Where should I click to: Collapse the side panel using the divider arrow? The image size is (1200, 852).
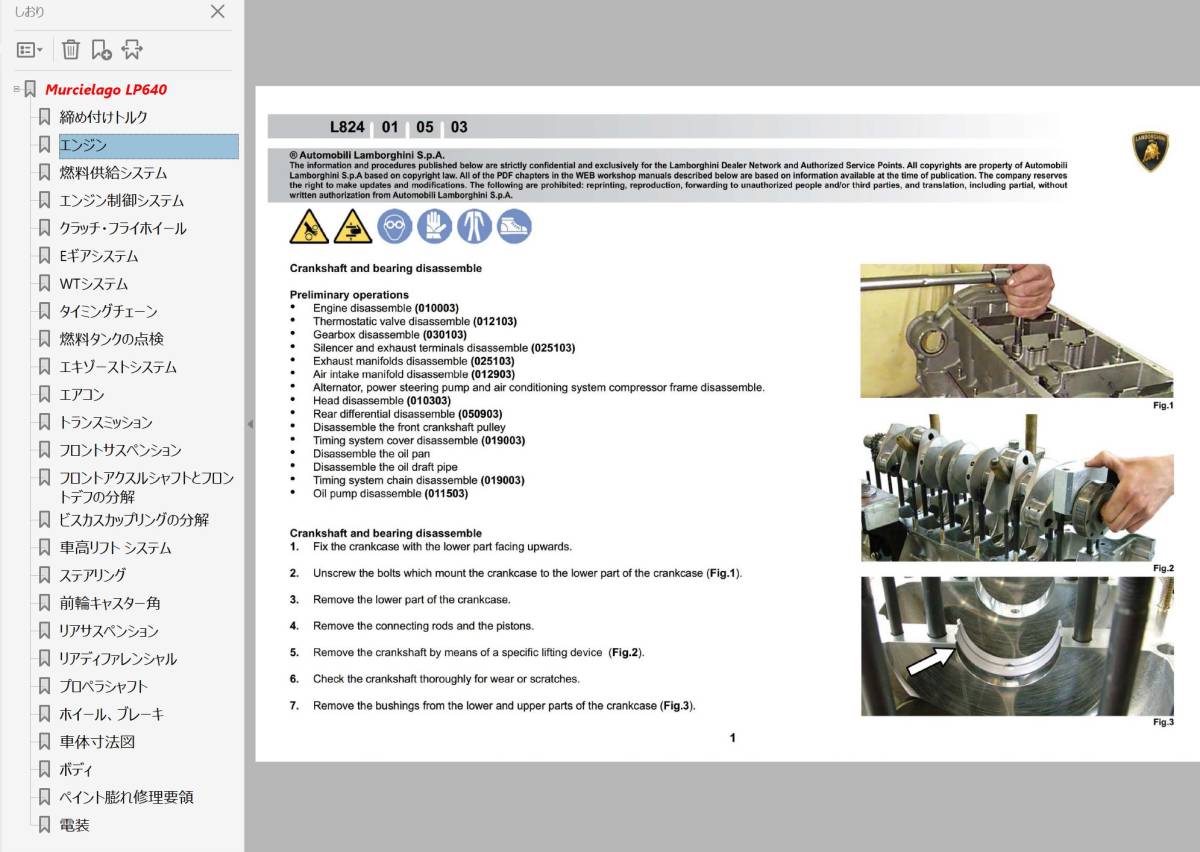pos(250,424)
